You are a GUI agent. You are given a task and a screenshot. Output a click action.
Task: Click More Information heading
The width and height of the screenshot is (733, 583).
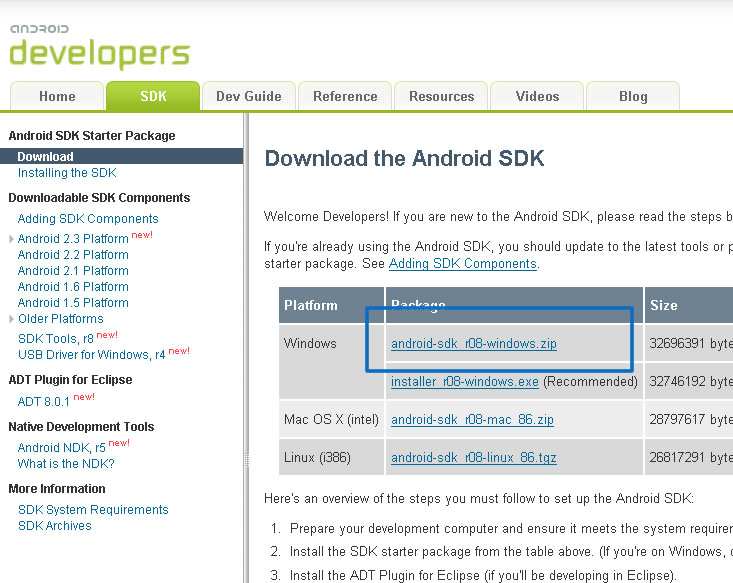[57, 489]
